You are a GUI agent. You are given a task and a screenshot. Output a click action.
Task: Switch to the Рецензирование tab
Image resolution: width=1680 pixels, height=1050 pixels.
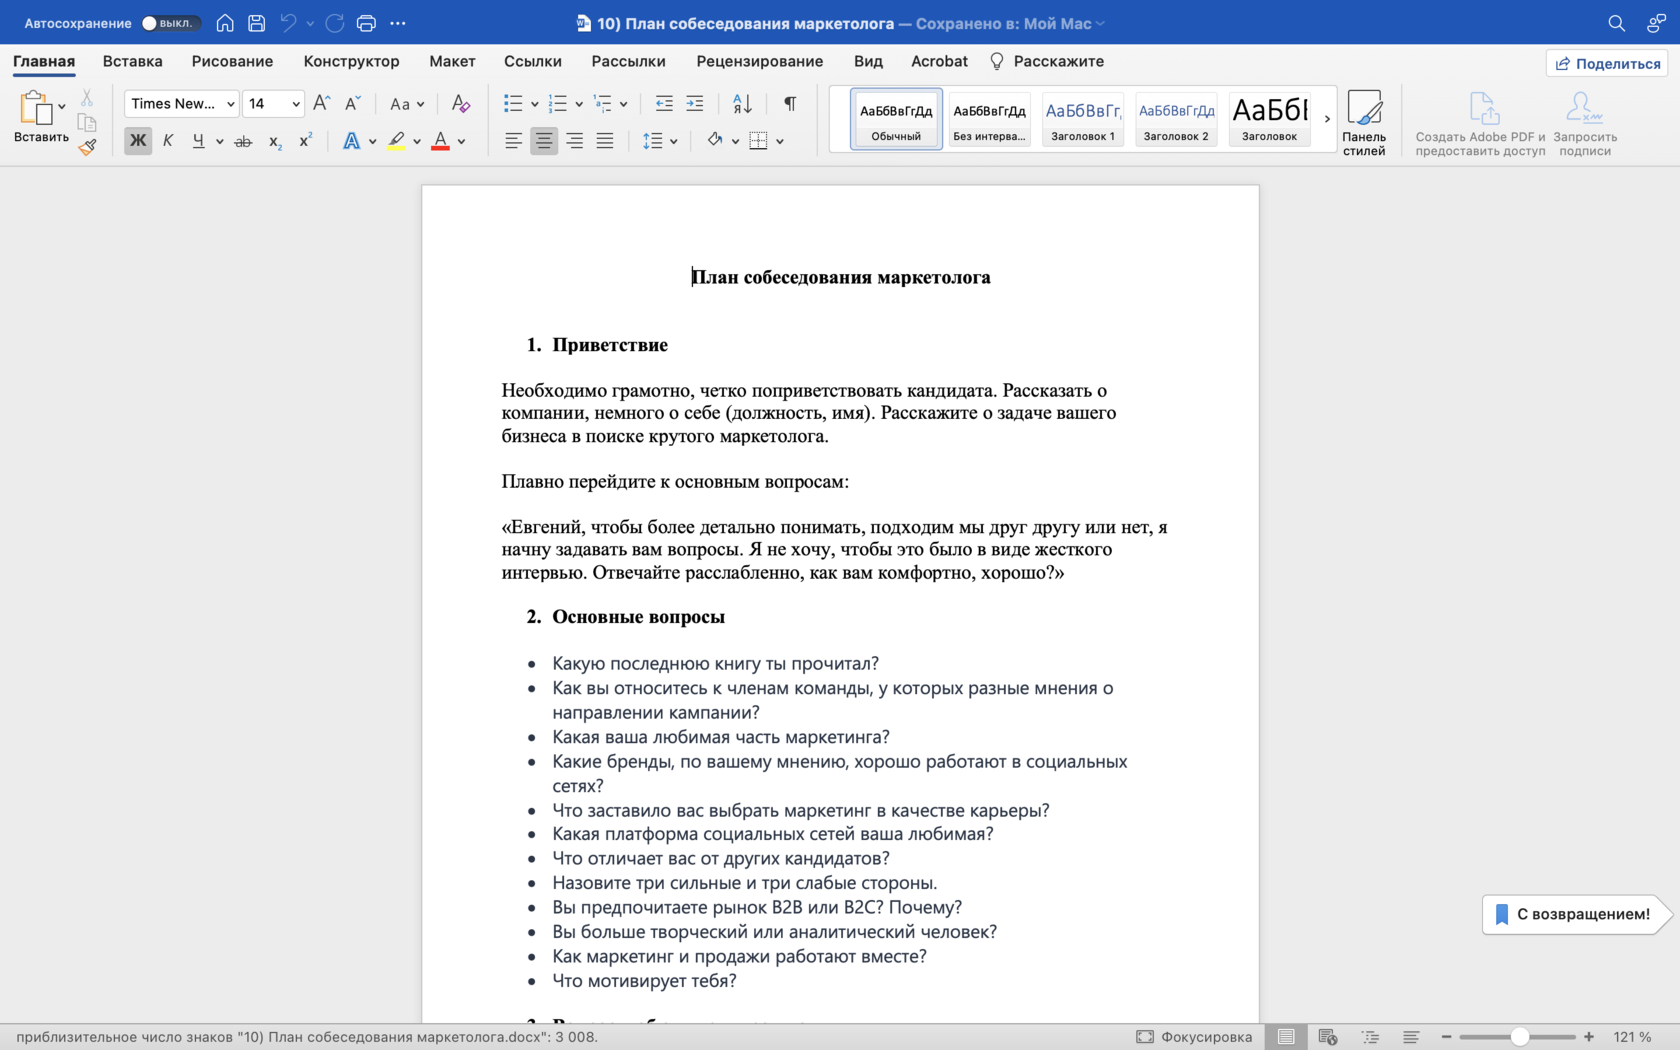(x=759, y=61)
